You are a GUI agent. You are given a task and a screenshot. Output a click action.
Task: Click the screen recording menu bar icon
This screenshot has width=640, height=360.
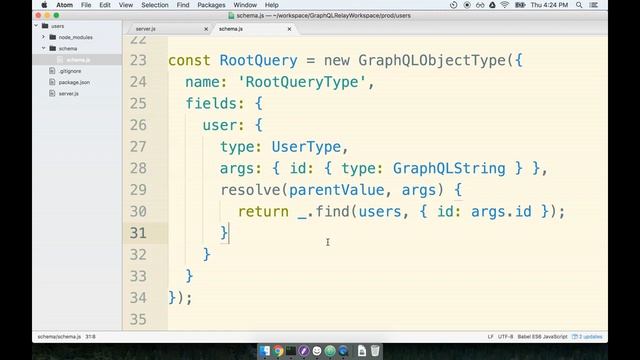pos(467,5)
